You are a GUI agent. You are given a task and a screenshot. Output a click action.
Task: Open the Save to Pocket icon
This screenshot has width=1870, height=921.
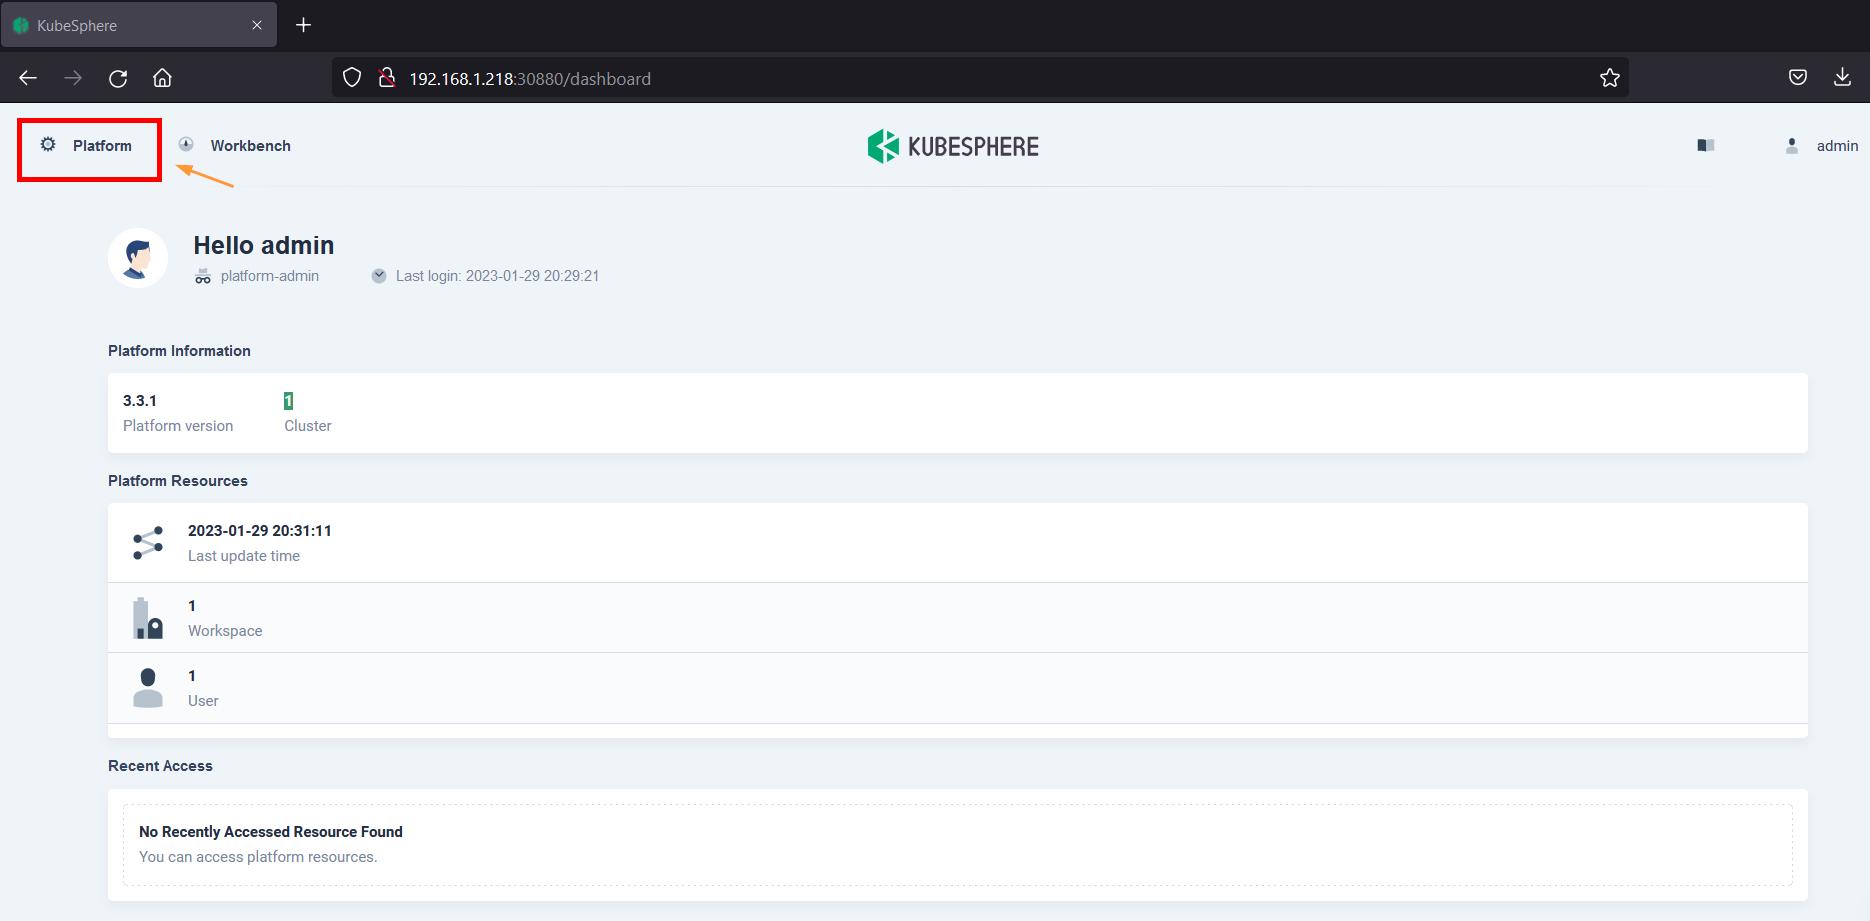[1798, 78]
